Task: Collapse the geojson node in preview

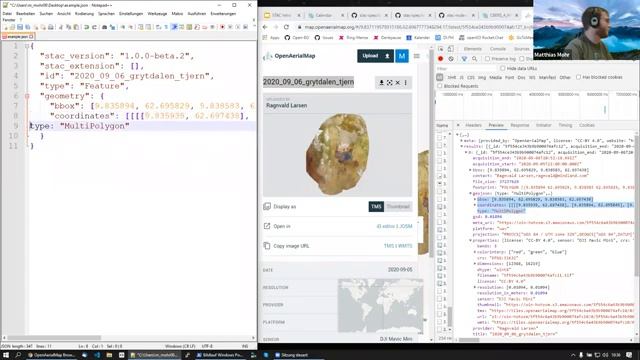Action: pyautogui.click(x=470, y=193)
